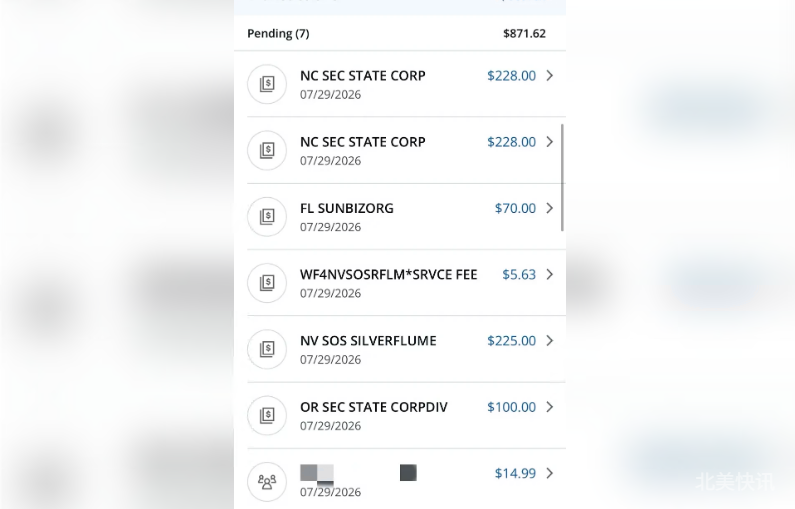Image resolution: width=795 pixels, height=509 pixels.
Task: Click the FL SUNBIZORG transaction icon
Action: 267,217
